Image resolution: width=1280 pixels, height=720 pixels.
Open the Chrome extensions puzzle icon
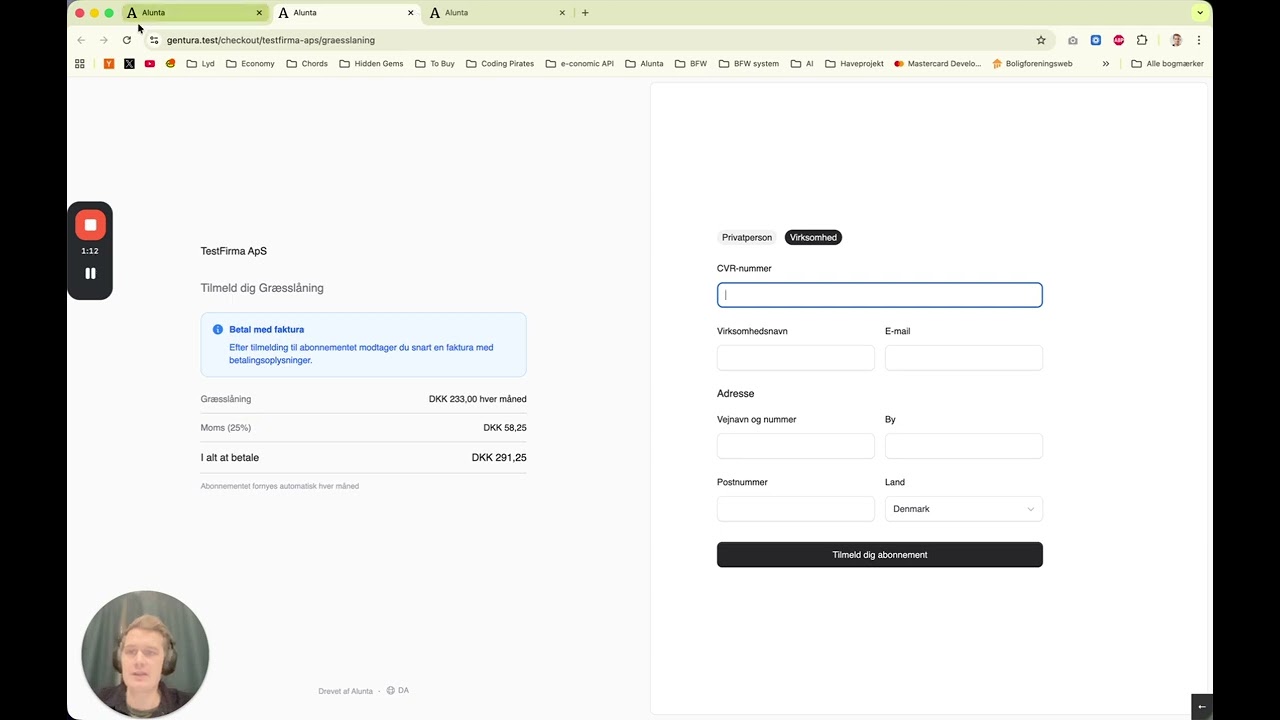click(1142, 40)
